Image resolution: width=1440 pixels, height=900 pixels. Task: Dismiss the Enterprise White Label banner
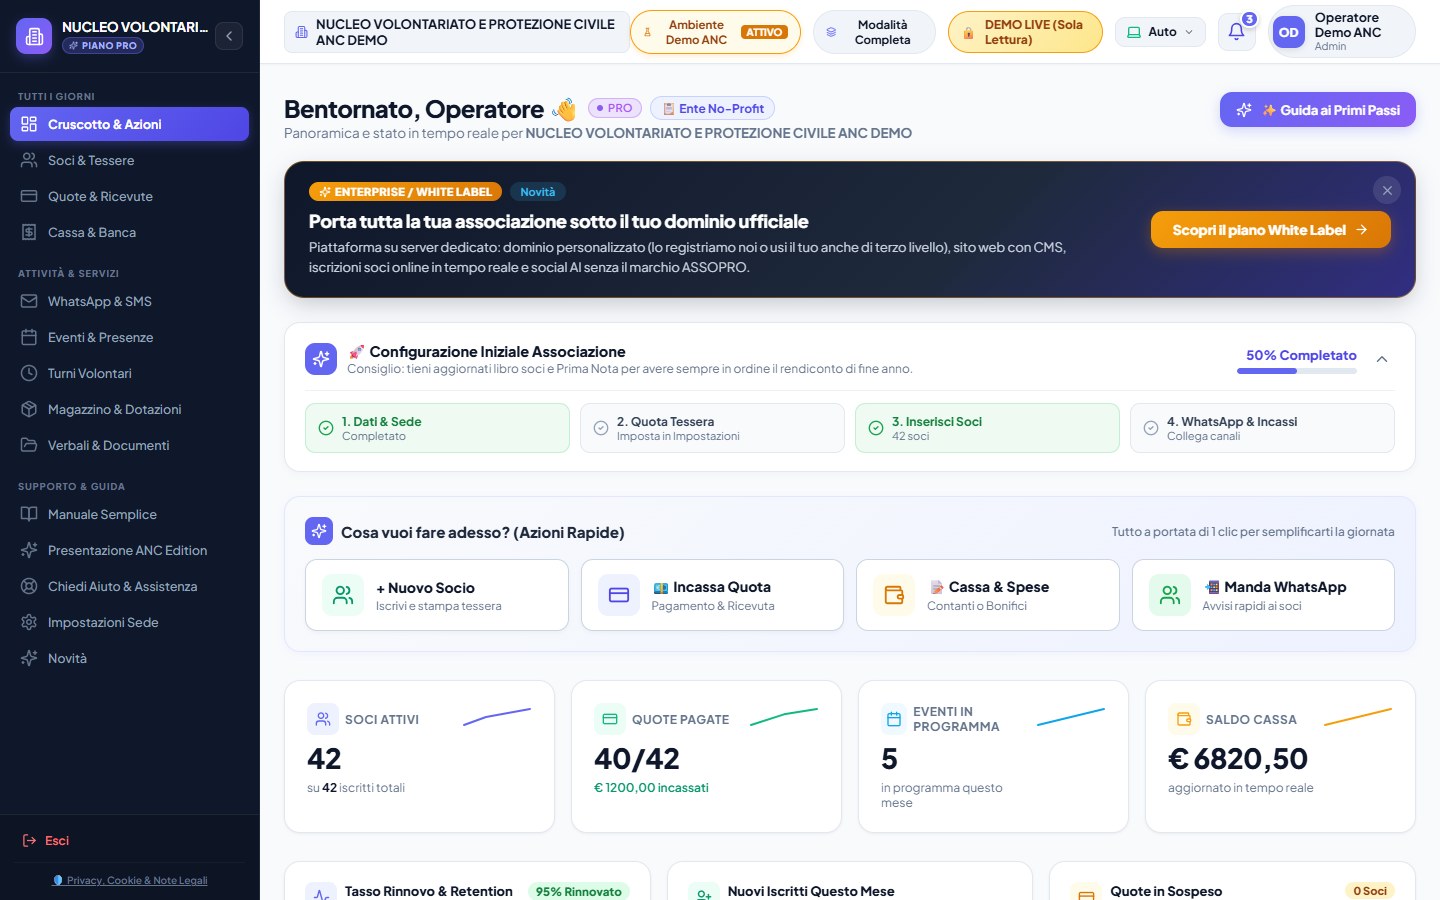(x=1387, y=190)
